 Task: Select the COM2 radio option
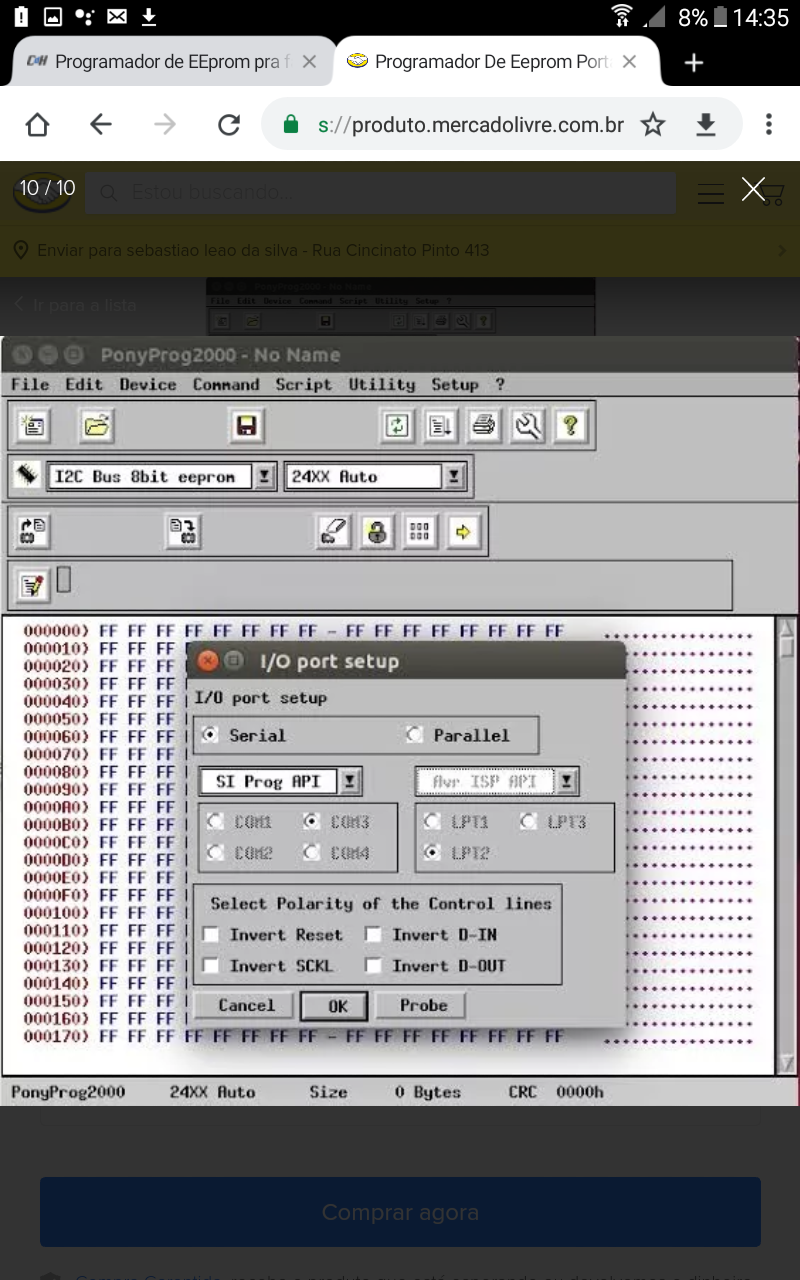(x=214, y=854)
